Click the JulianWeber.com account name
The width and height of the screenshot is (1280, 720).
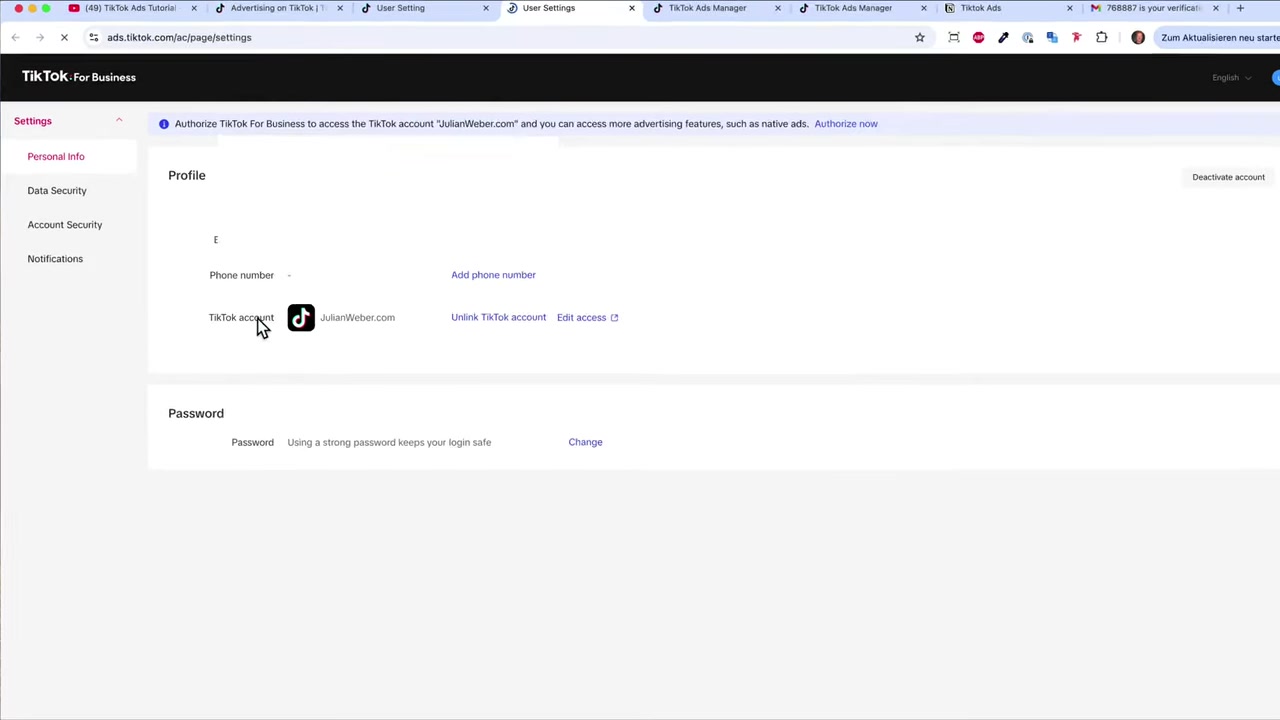(357, 318)
